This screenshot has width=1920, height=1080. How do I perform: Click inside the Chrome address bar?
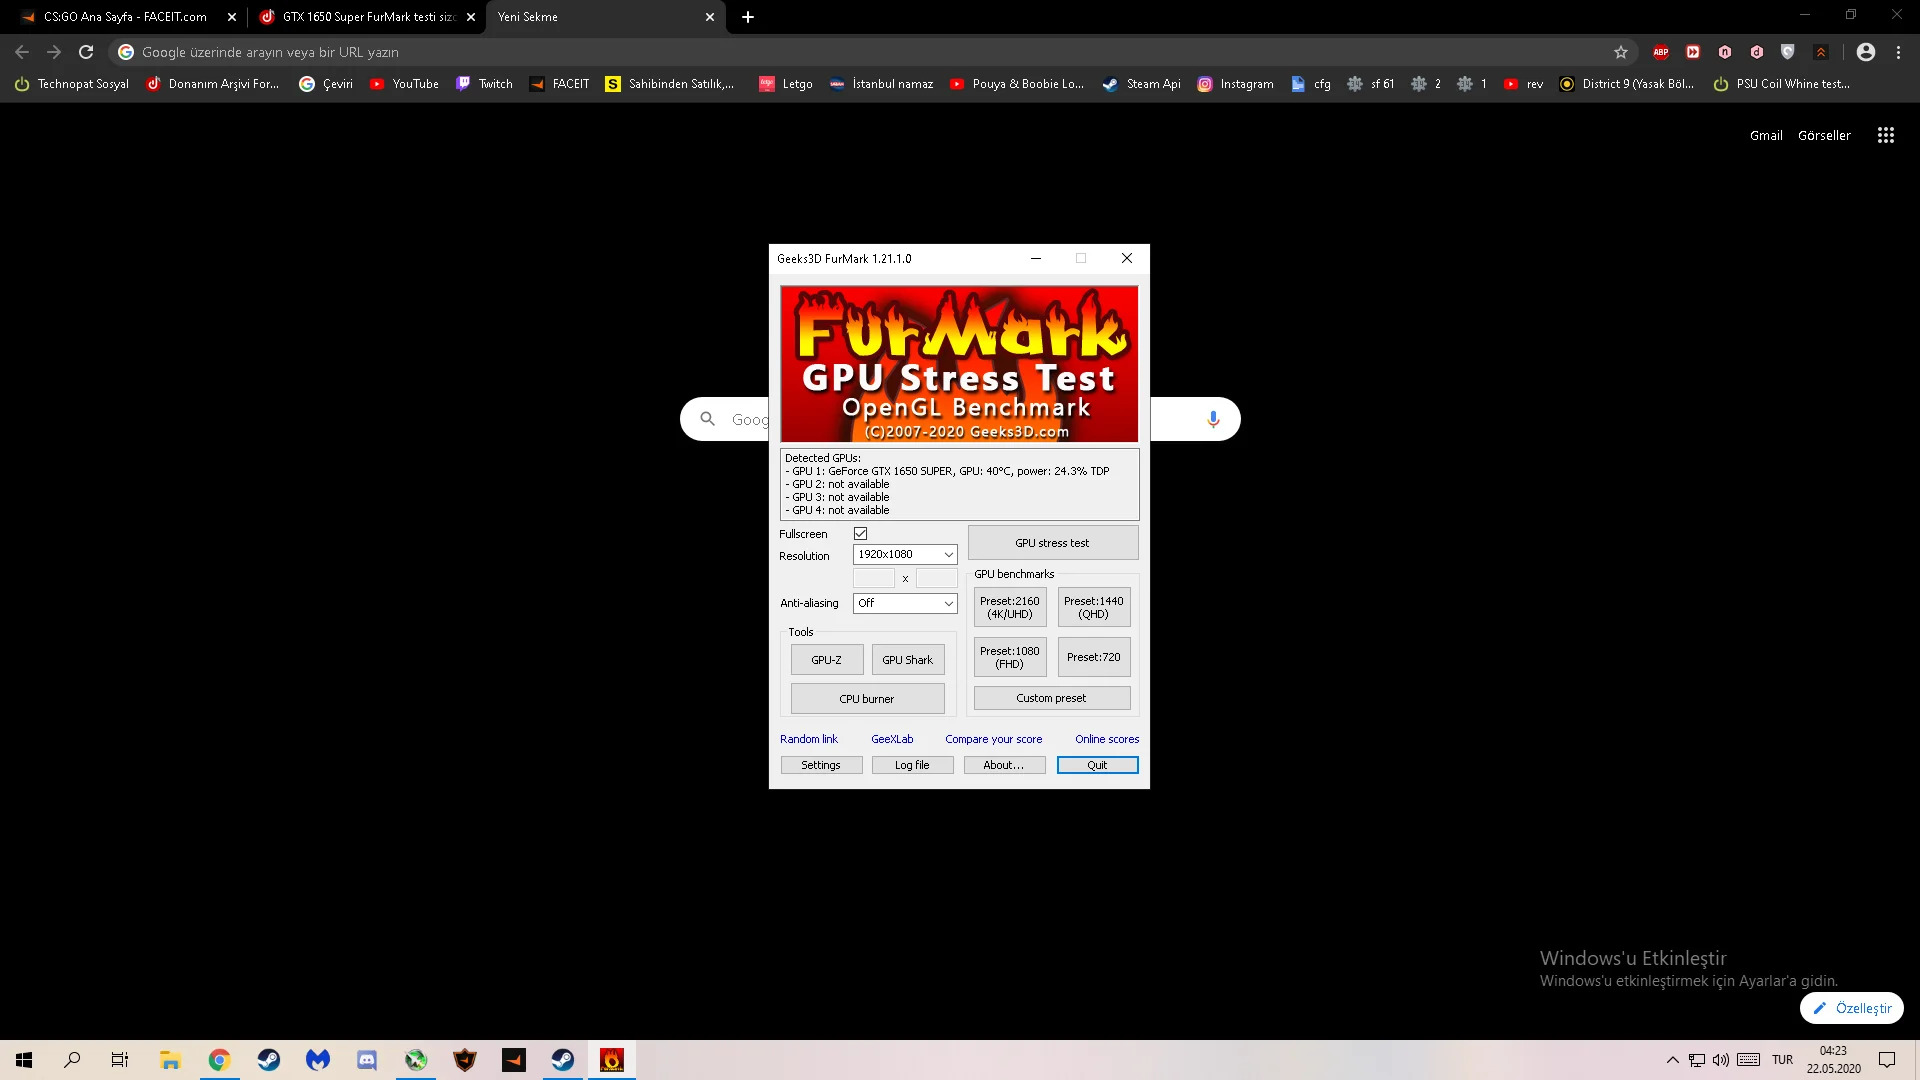[x=700, y=52]
